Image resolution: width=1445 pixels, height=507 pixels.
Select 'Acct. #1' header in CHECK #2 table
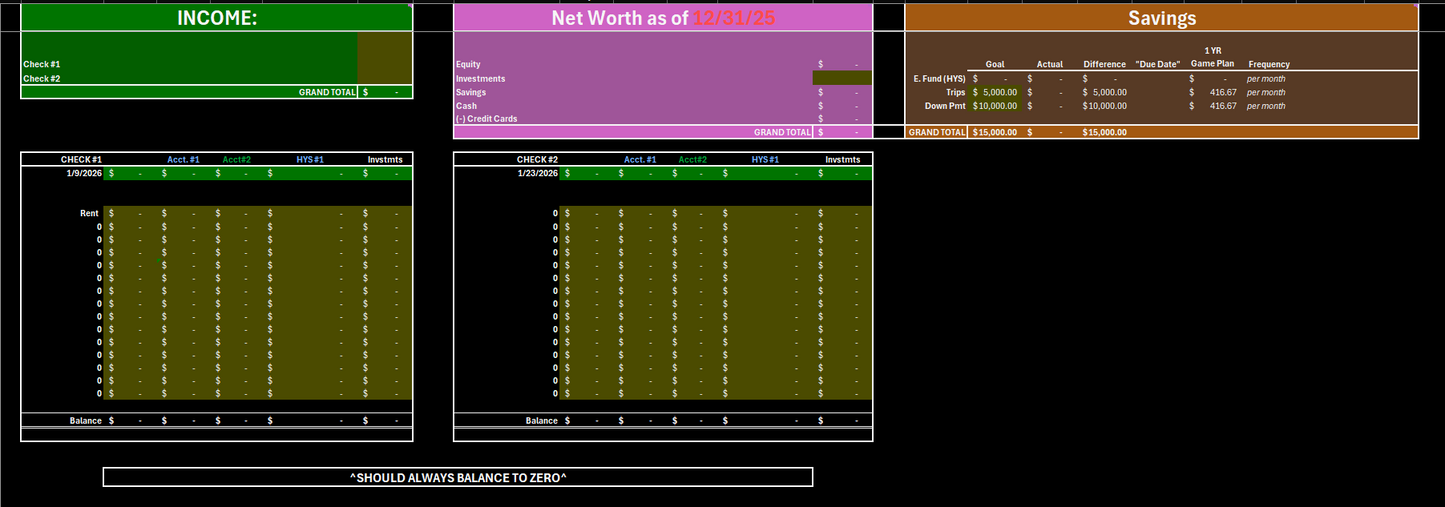click(x=640, y=159)
